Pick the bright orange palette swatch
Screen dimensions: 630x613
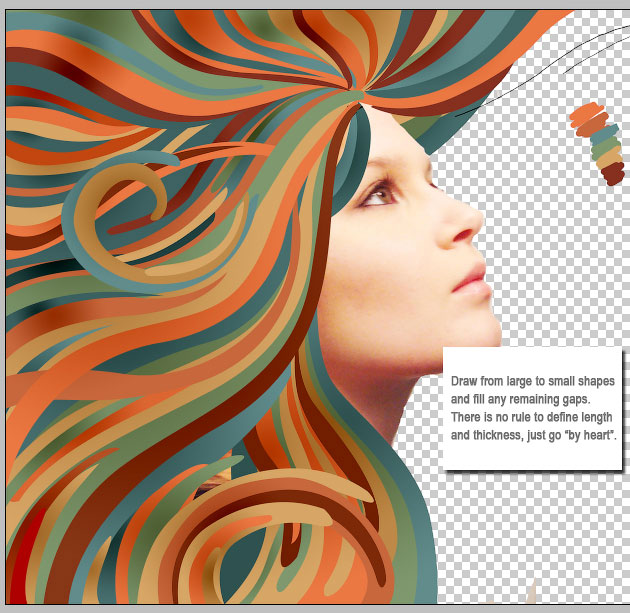coord(587,114)
